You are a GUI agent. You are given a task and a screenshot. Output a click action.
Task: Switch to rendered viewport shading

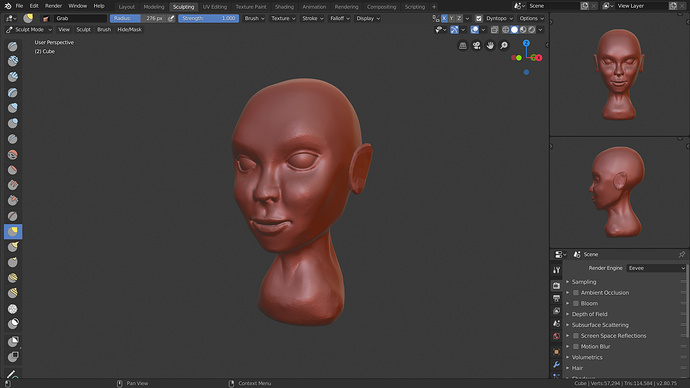click(532, 30)
